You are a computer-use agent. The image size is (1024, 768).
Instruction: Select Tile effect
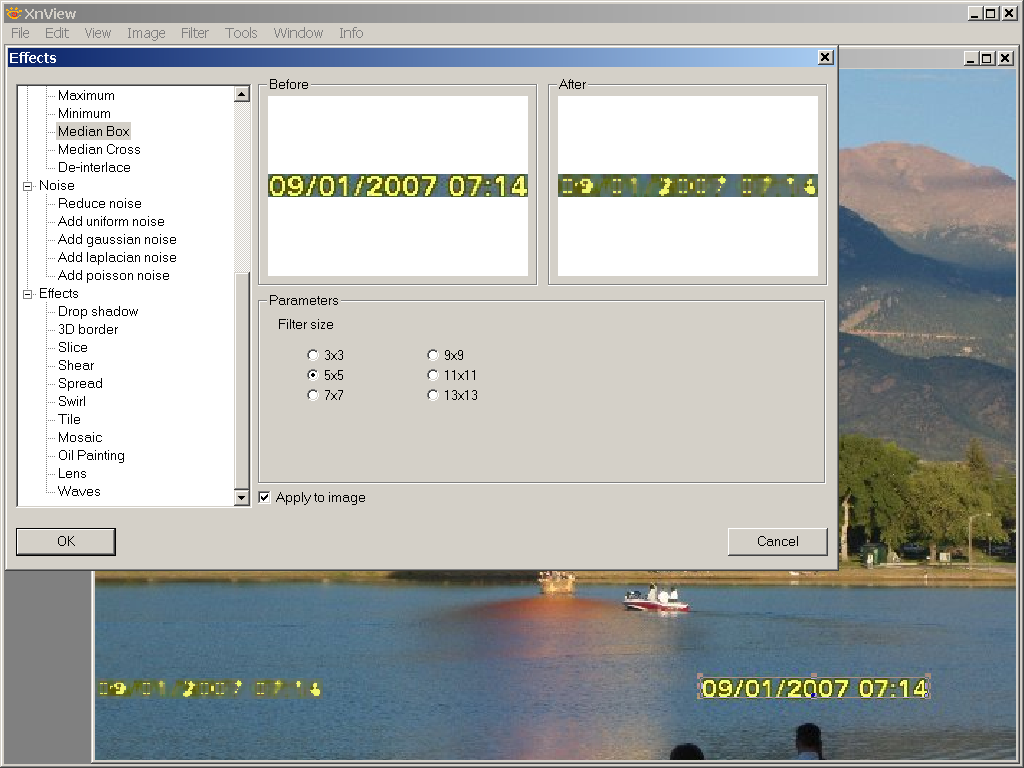click(x=69, y=419)
